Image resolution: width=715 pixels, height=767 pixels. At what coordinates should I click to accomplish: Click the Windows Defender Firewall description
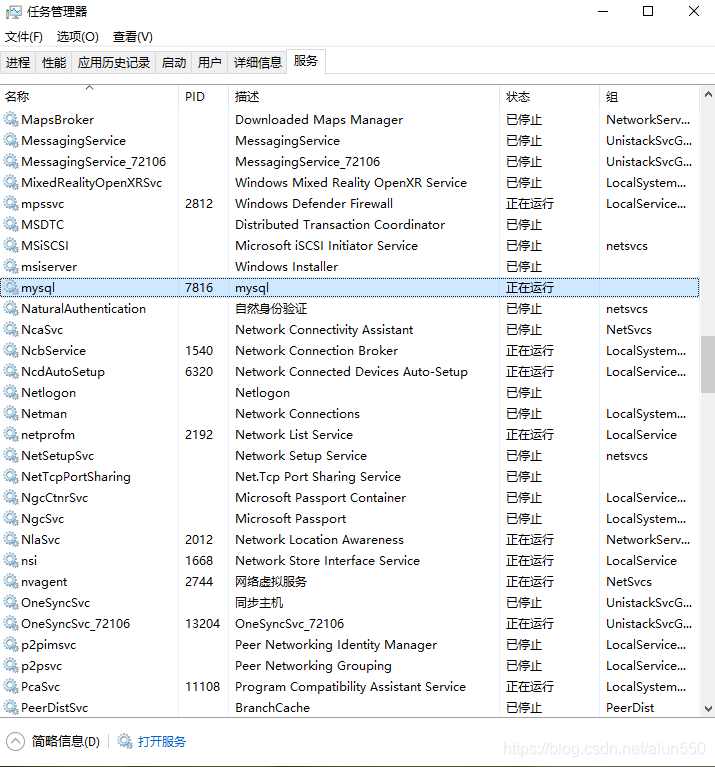(x=314, y=203)
